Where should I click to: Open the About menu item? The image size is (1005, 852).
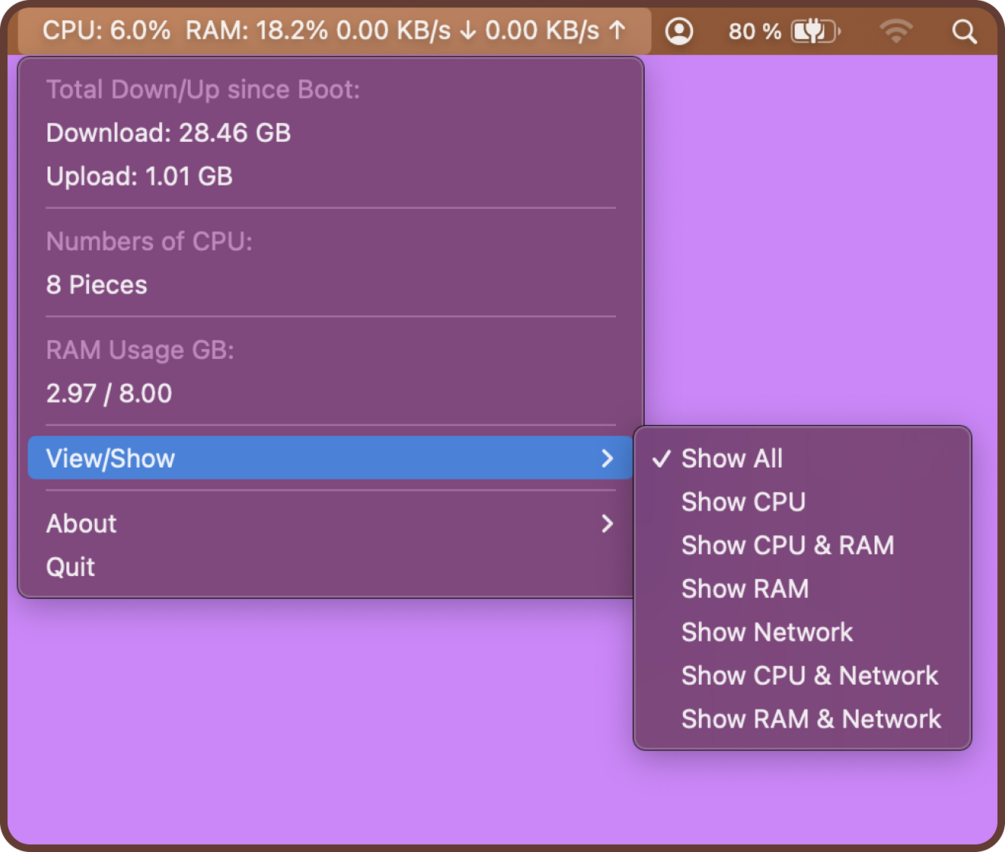[82, 523]
